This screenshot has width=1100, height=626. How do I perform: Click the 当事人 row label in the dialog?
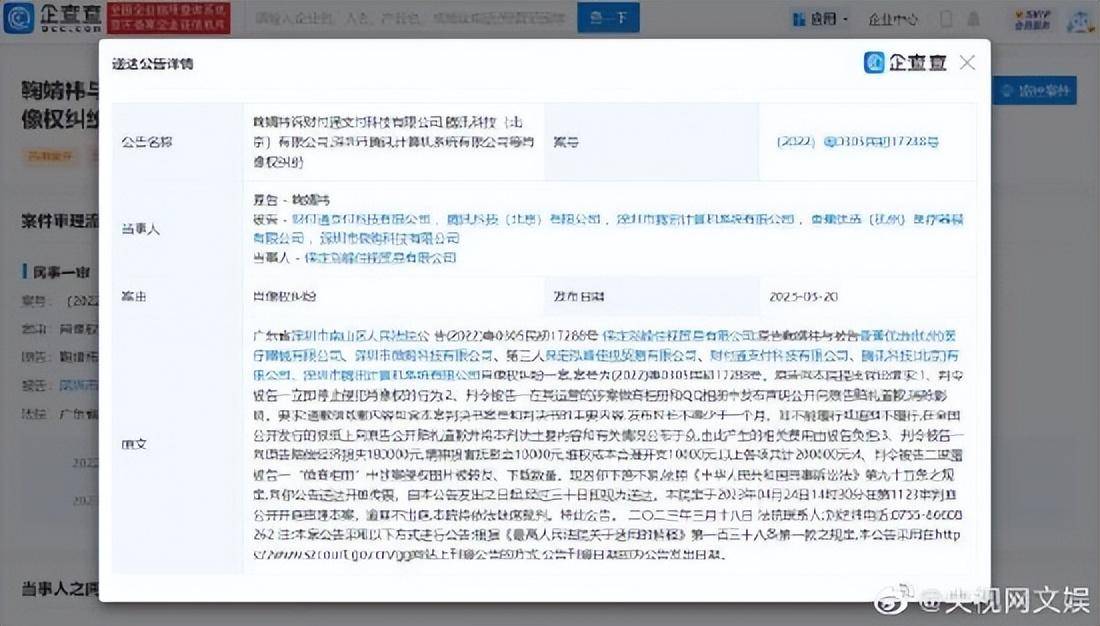point(140,229)
